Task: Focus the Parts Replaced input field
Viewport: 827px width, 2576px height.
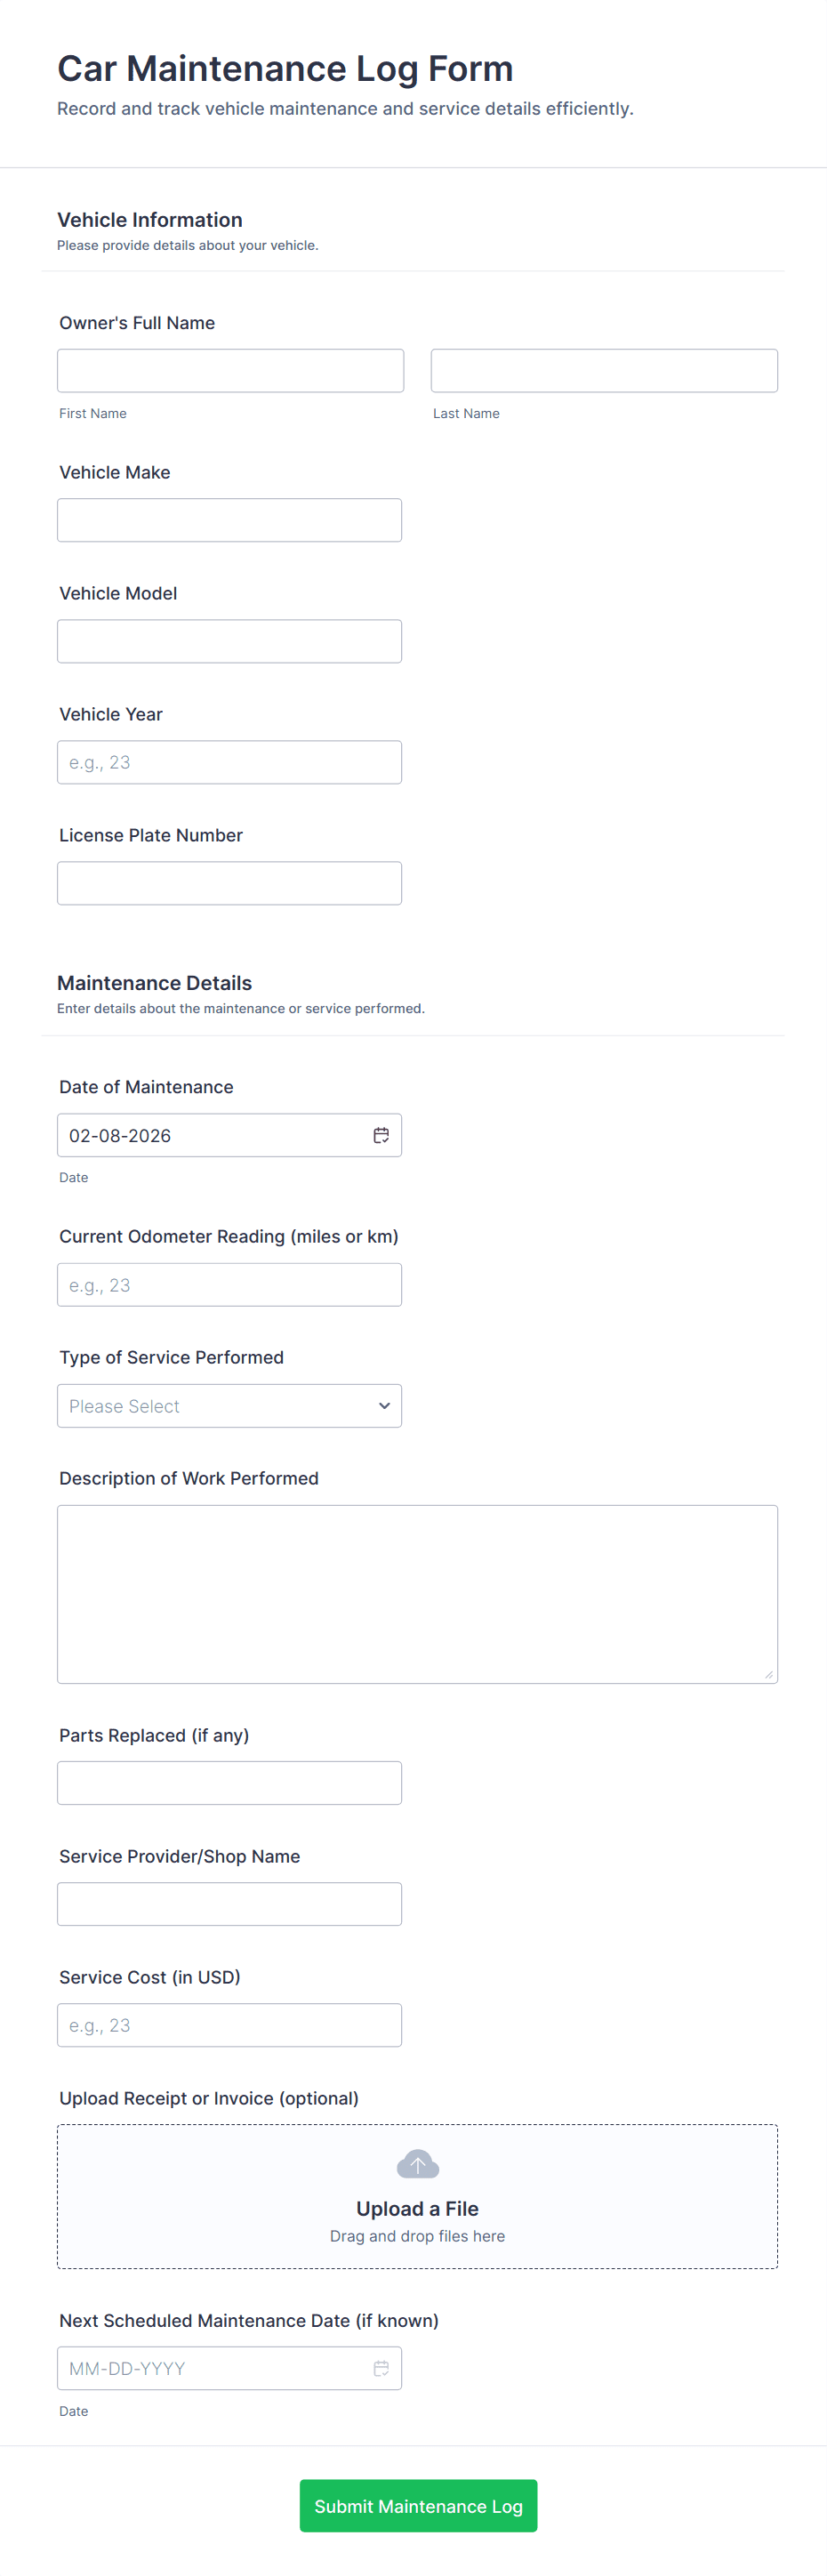Action: (229, 1782)
